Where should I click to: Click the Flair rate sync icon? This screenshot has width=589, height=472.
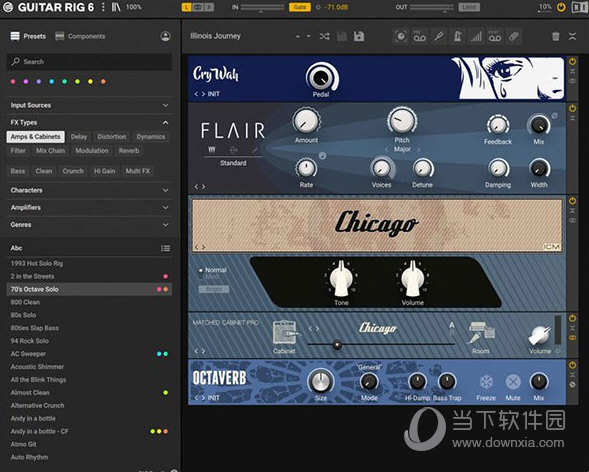pos(322,156)
